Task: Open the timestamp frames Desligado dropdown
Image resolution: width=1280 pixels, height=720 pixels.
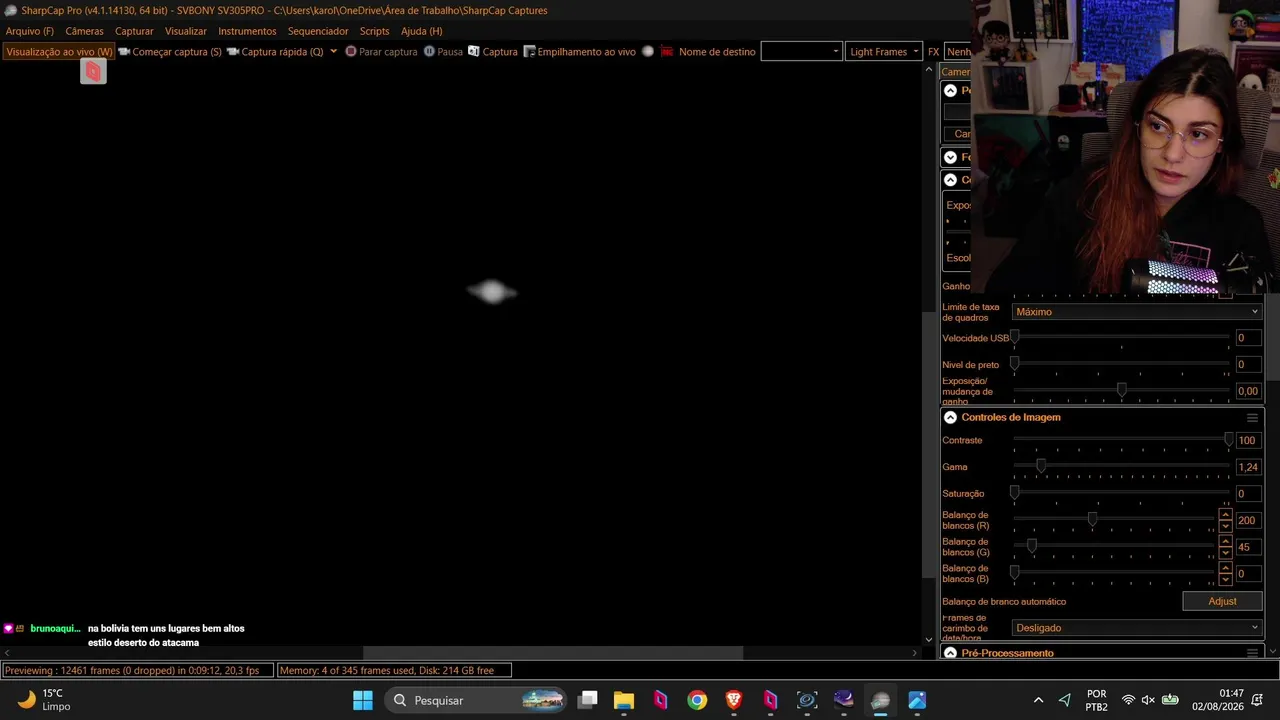Action: 1136,628
